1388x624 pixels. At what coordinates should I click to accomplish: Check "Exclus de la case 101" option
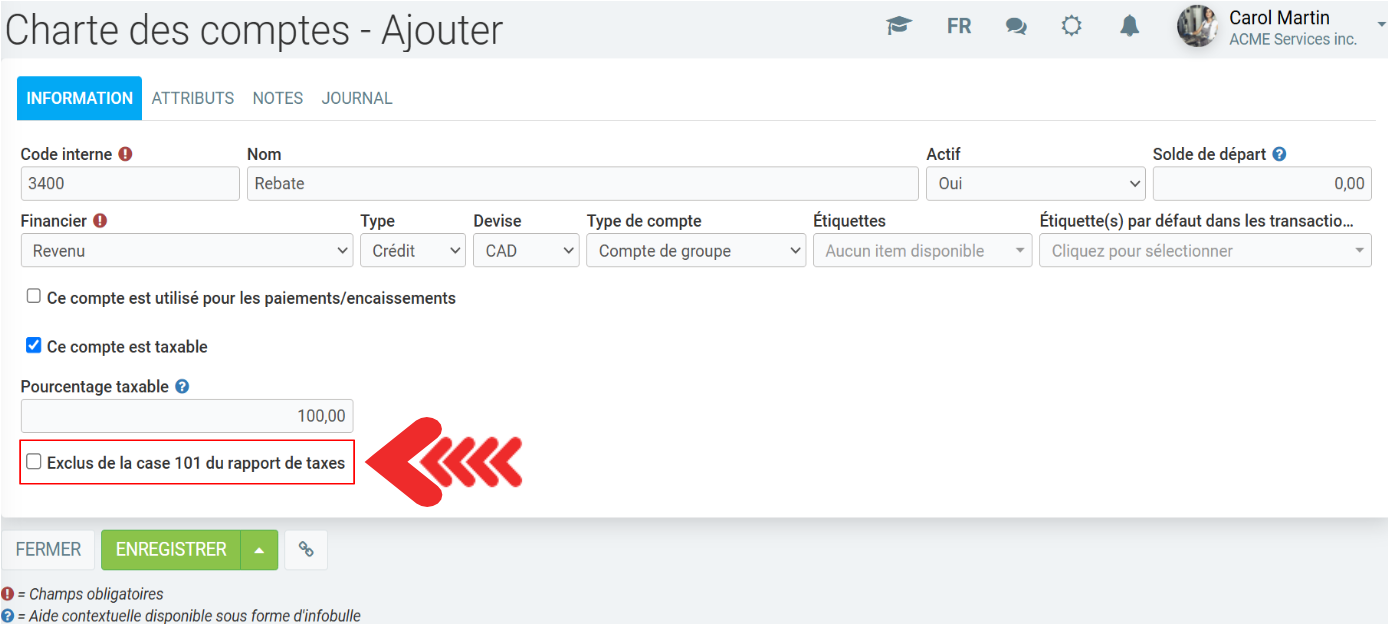tap(34, 462)
